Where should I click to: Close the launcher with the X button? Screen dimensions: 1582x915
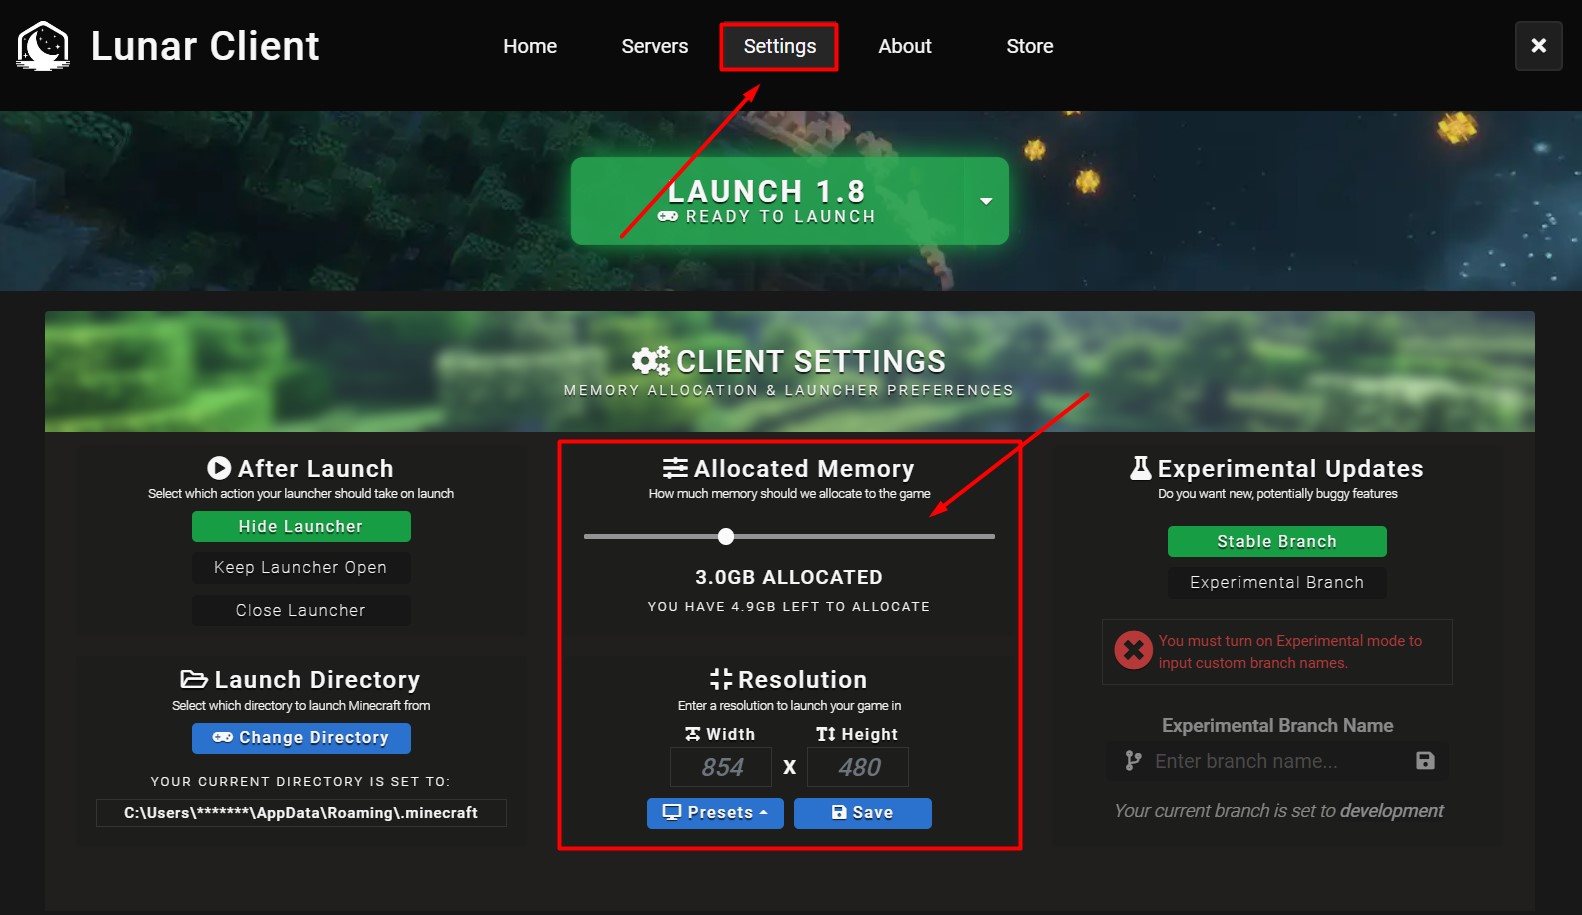pos(1539,46)
